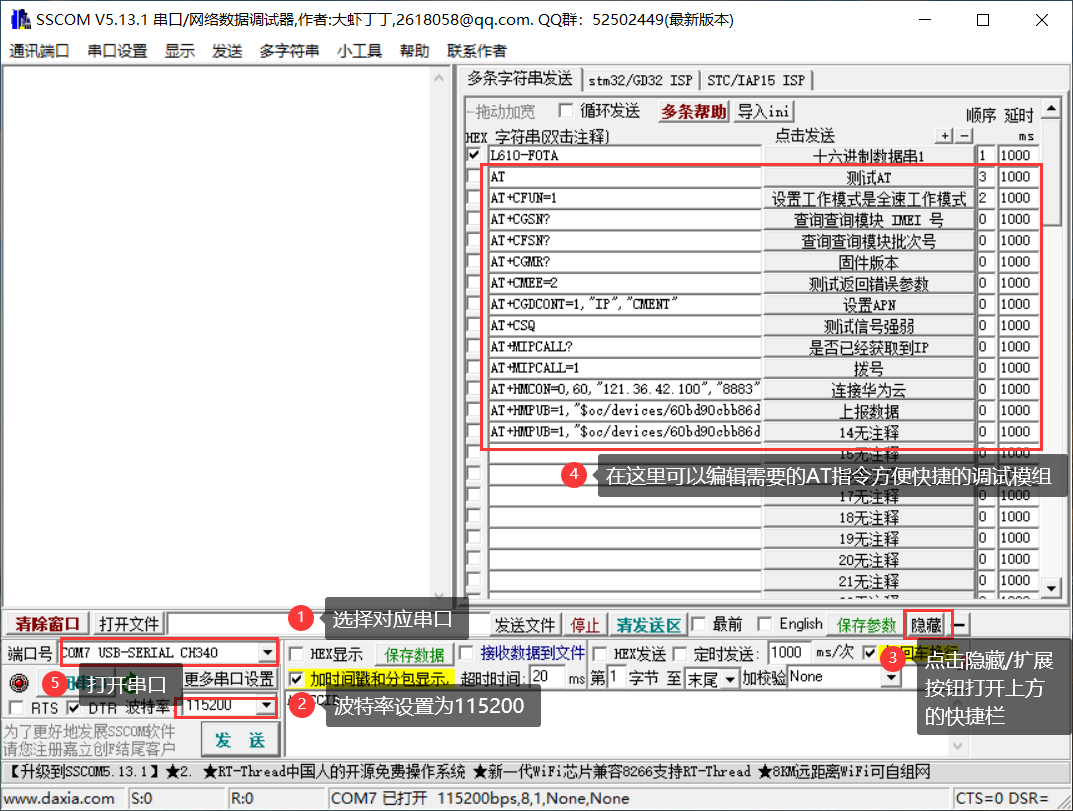Click the 保存参数 button

click(x=866, y=625)
